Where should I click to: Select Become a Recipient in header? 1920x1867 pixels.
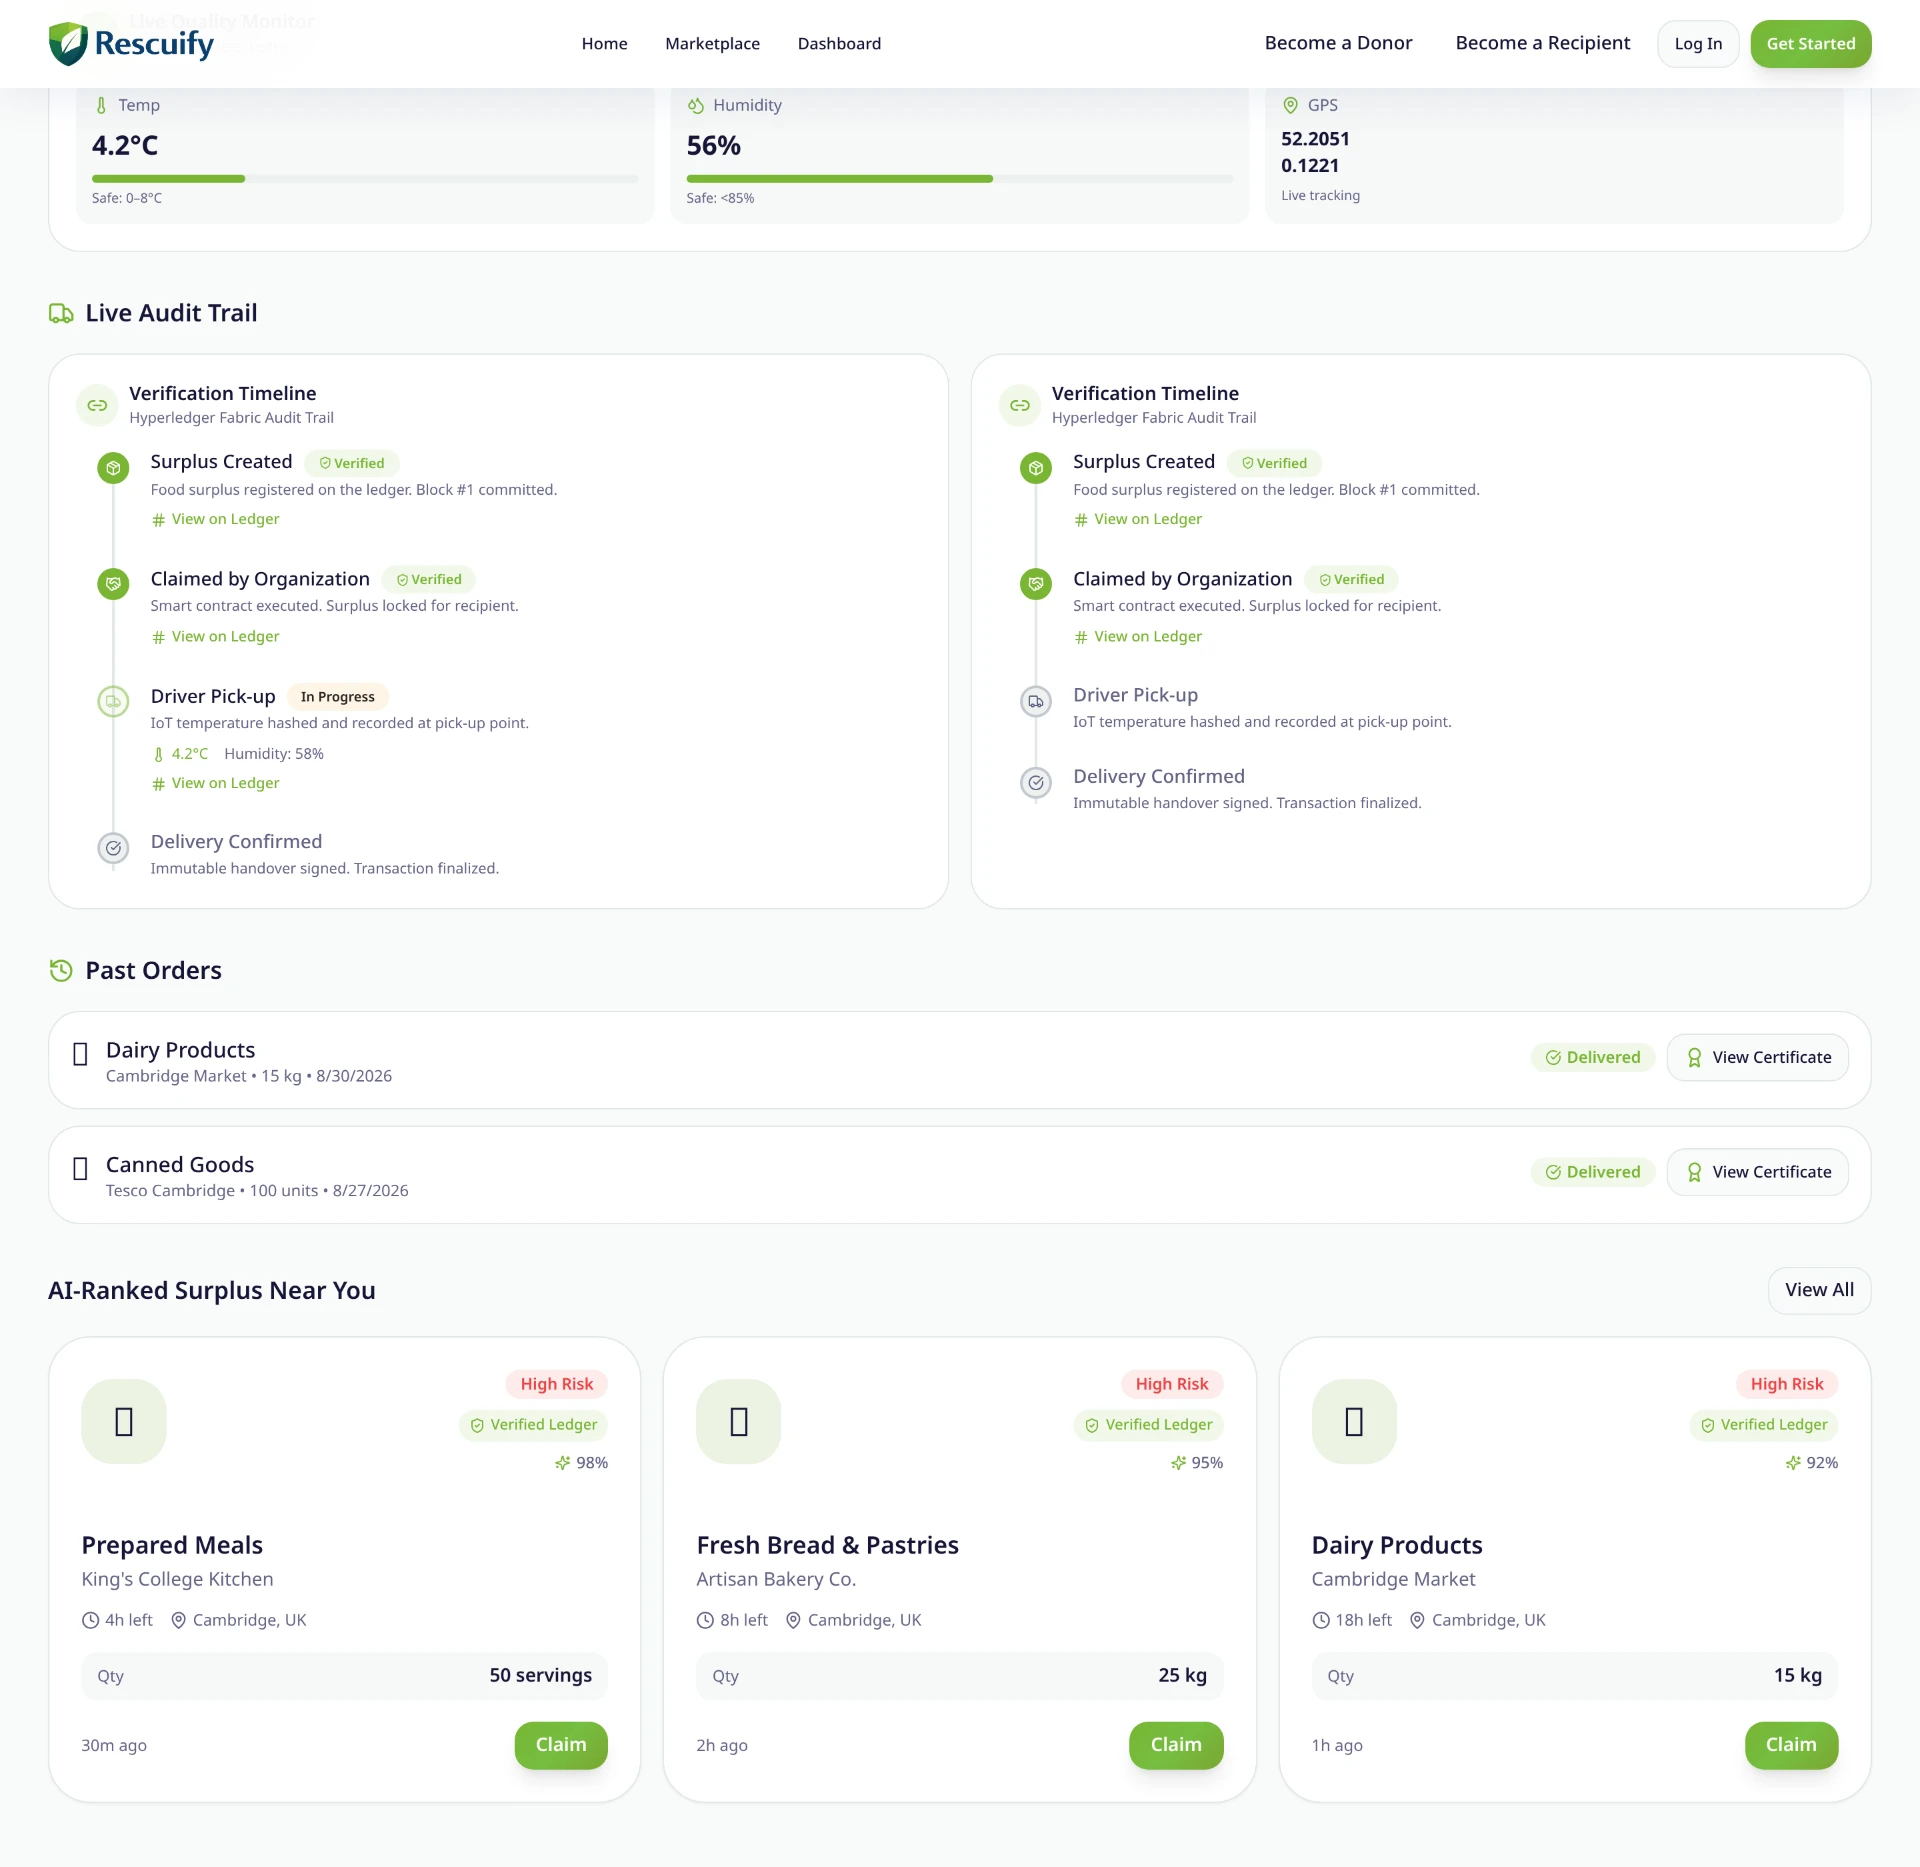pos(1543,43)
